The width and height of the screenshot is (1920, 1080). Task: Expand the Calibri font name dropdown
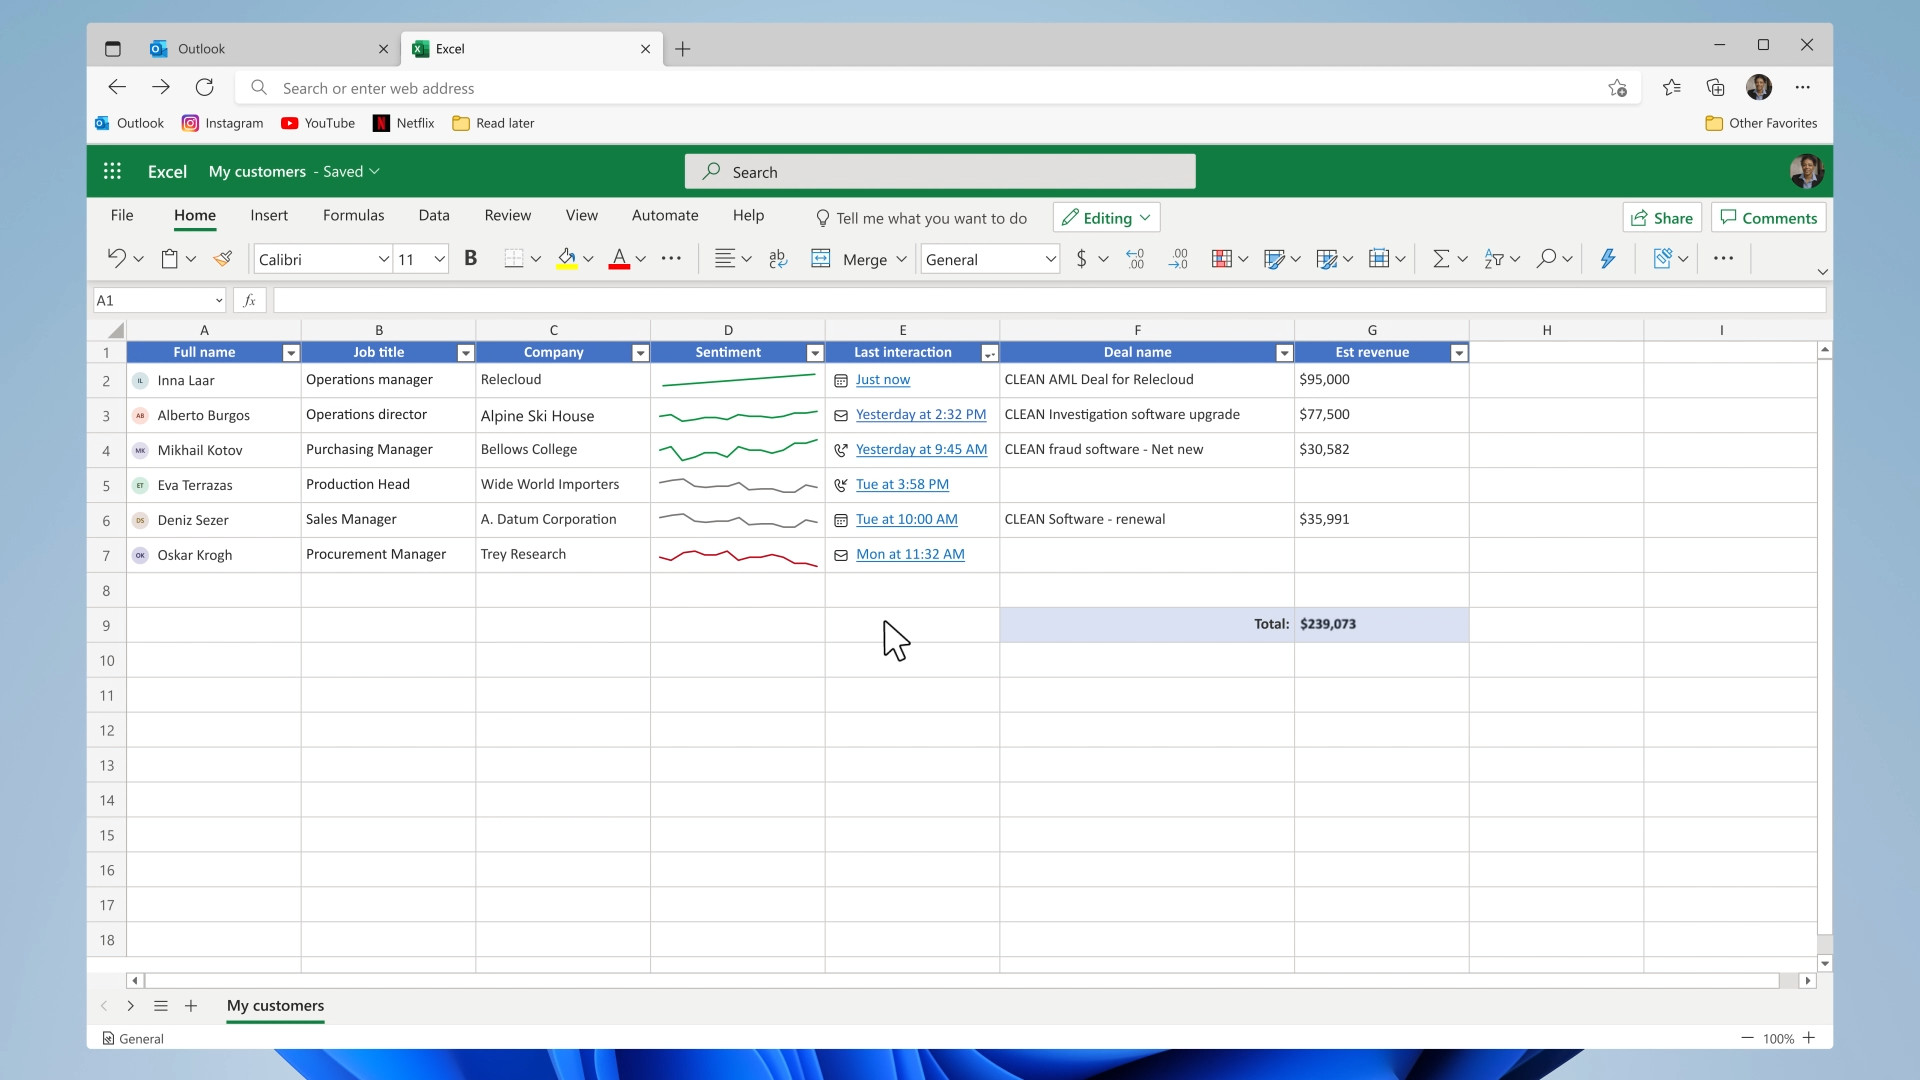383,260
